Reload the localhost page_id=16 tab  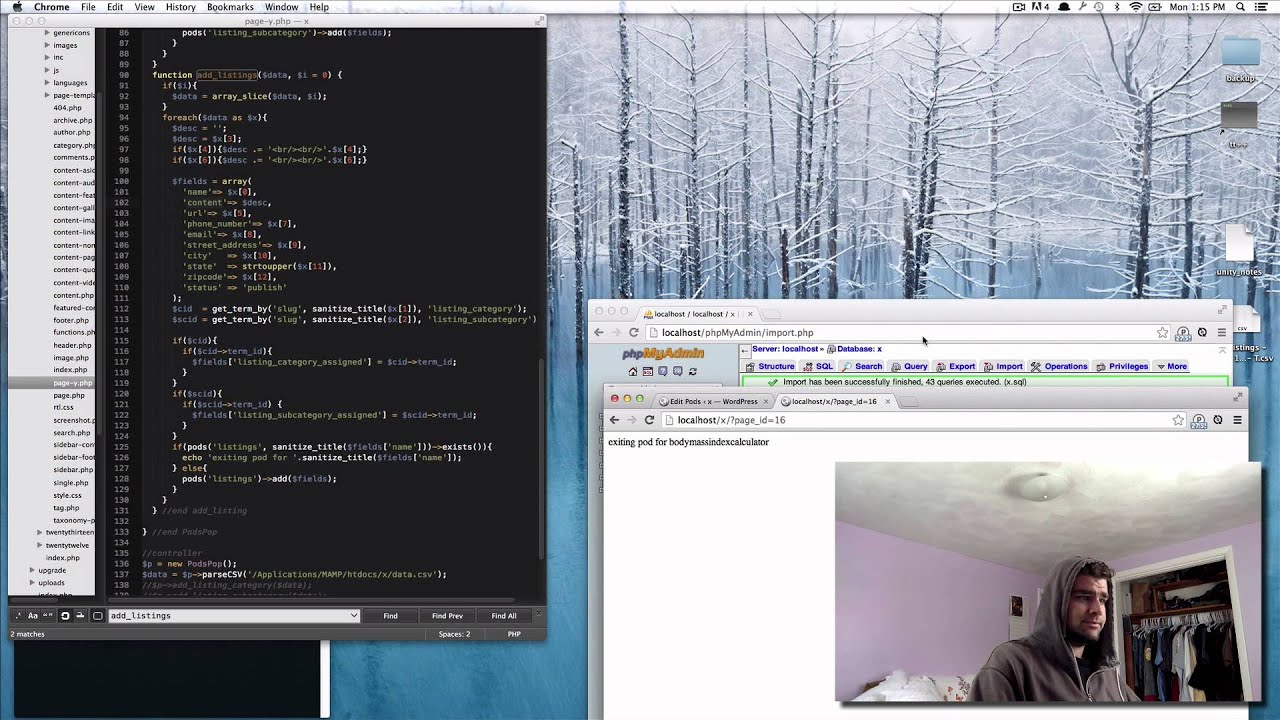tap(649, 420)
